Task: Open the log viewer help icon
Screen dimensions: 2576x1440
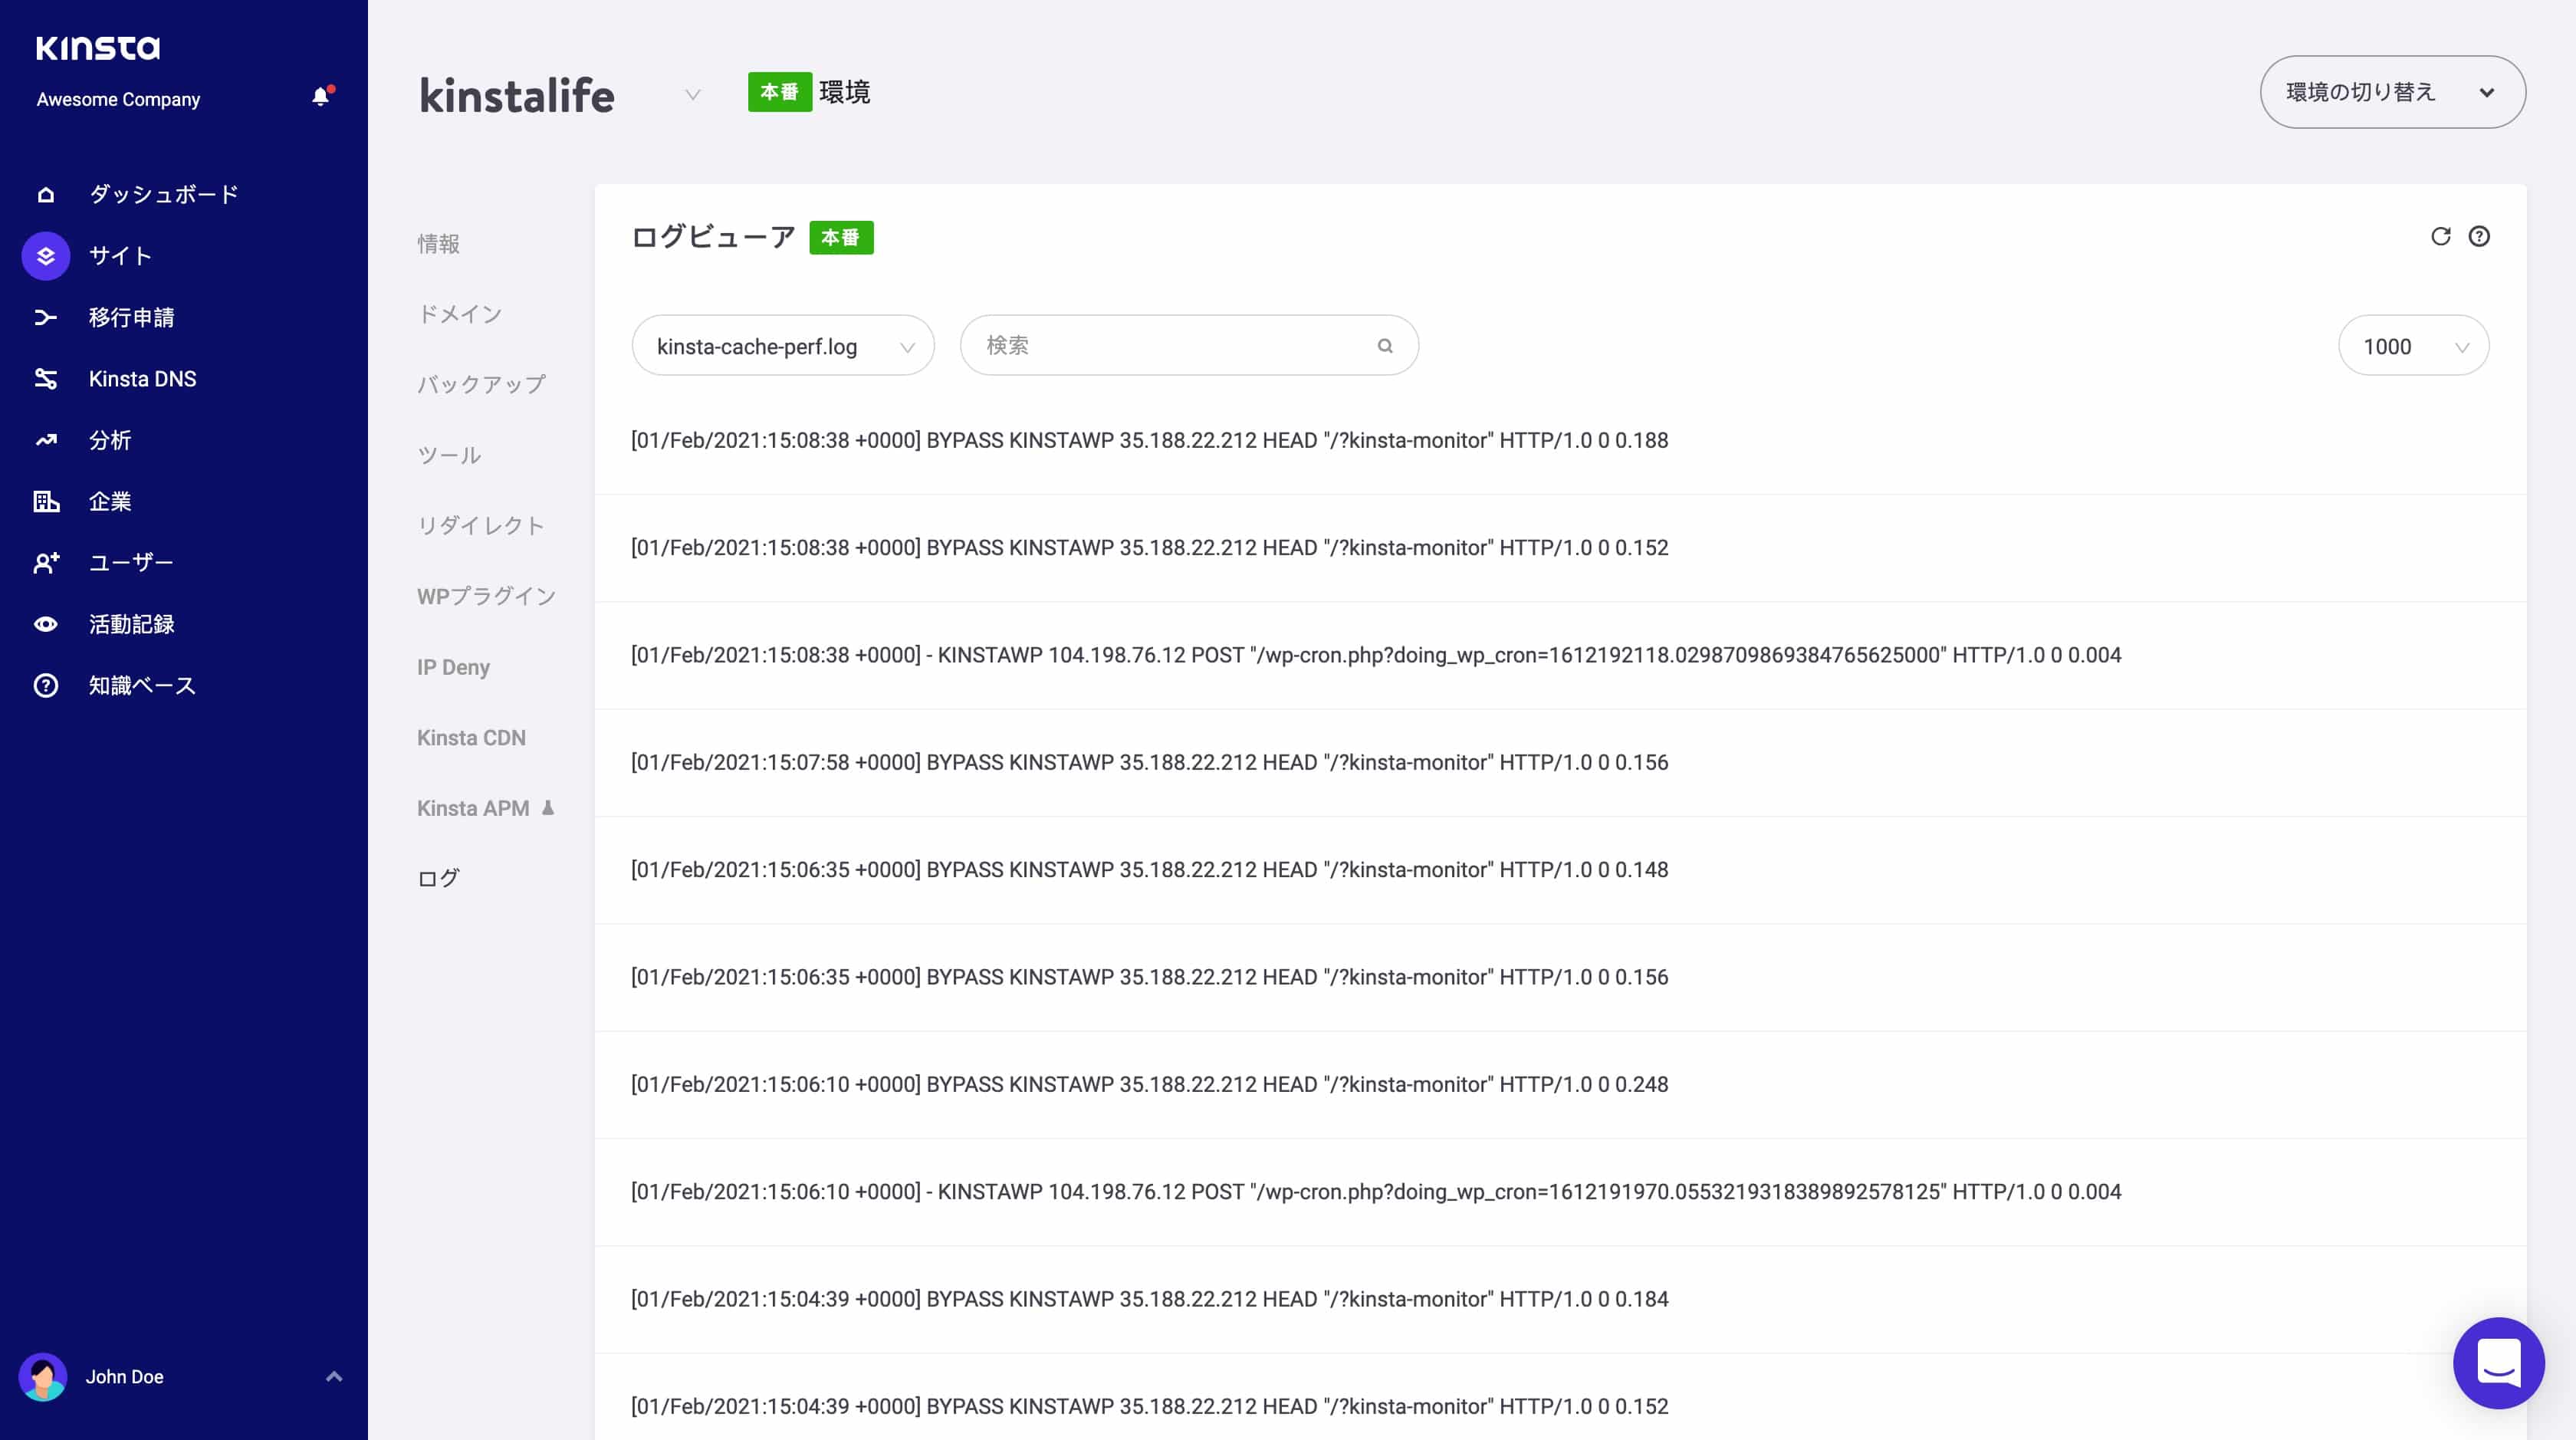Action: (x=2479, y=236)
